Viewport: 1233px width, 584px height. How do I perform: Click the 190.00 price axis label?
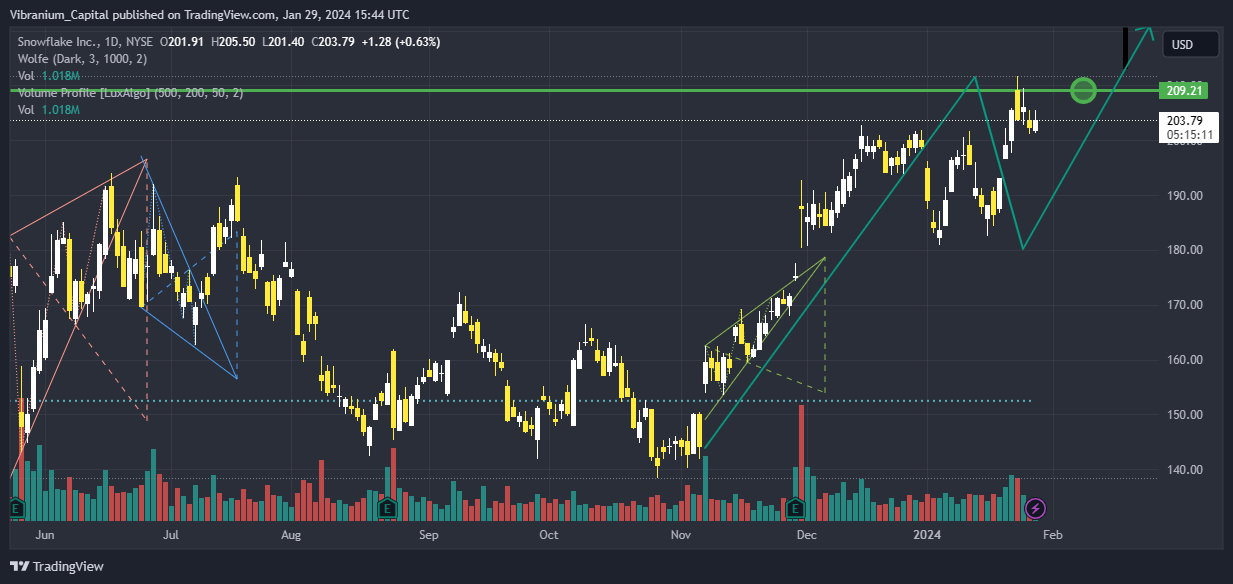1183,195
